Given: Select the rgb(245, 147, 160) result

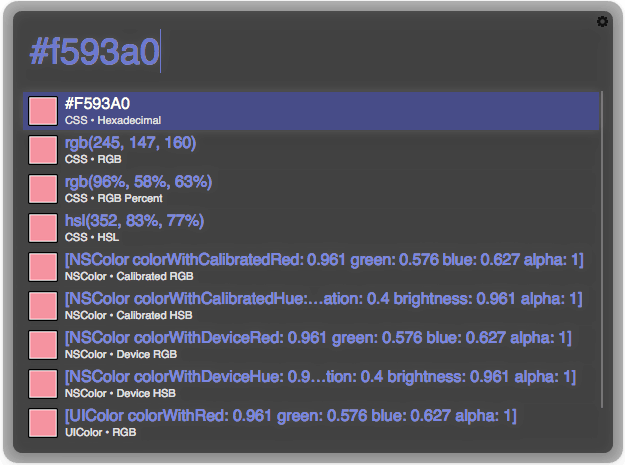Looking at the screenshot, I should click(x=311, y=150).
